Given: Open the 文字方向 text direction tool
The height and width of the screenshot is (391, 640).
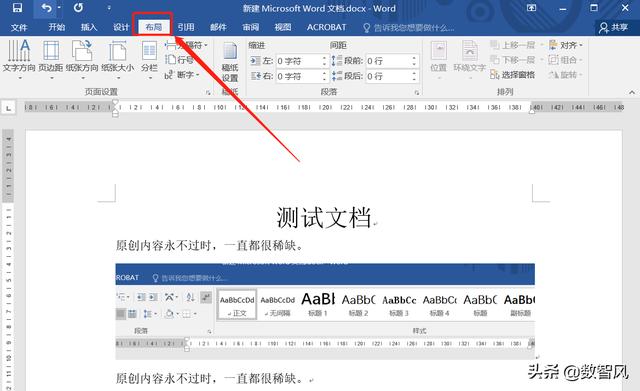Looking at the screenshot, I should [x=19, y=58].
